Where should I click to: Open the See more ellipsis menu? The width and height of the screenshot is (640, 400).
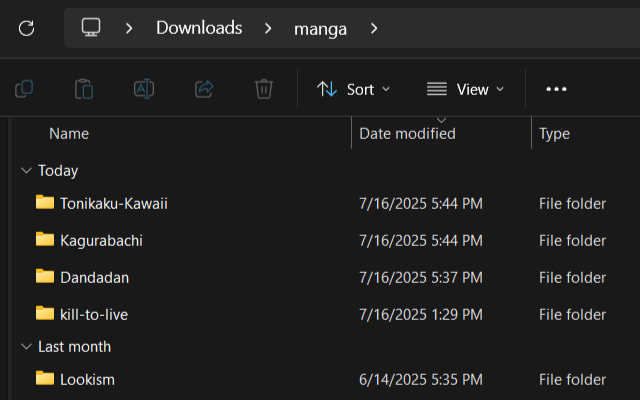556,89
